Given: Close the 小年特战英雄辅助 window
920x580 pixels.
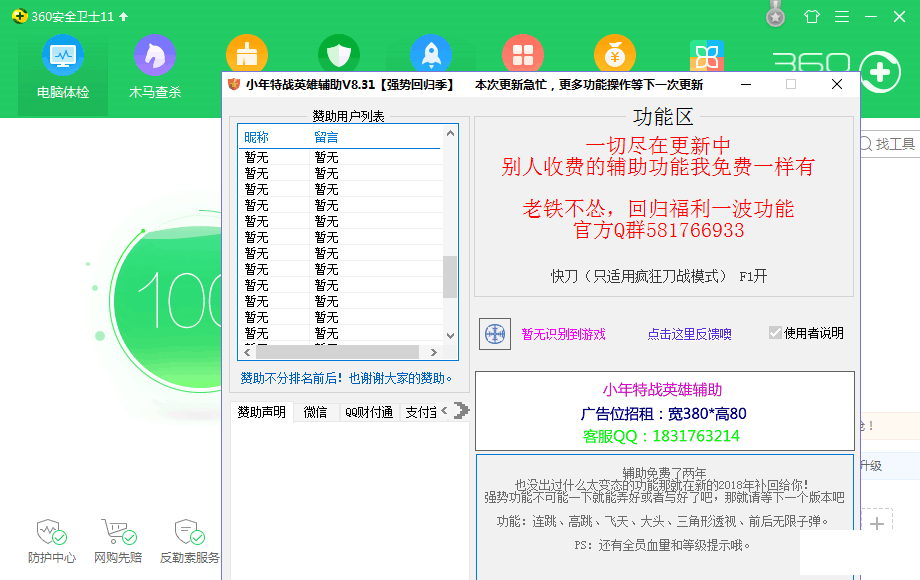Looking at the screenshot, I should pos(837,84).
